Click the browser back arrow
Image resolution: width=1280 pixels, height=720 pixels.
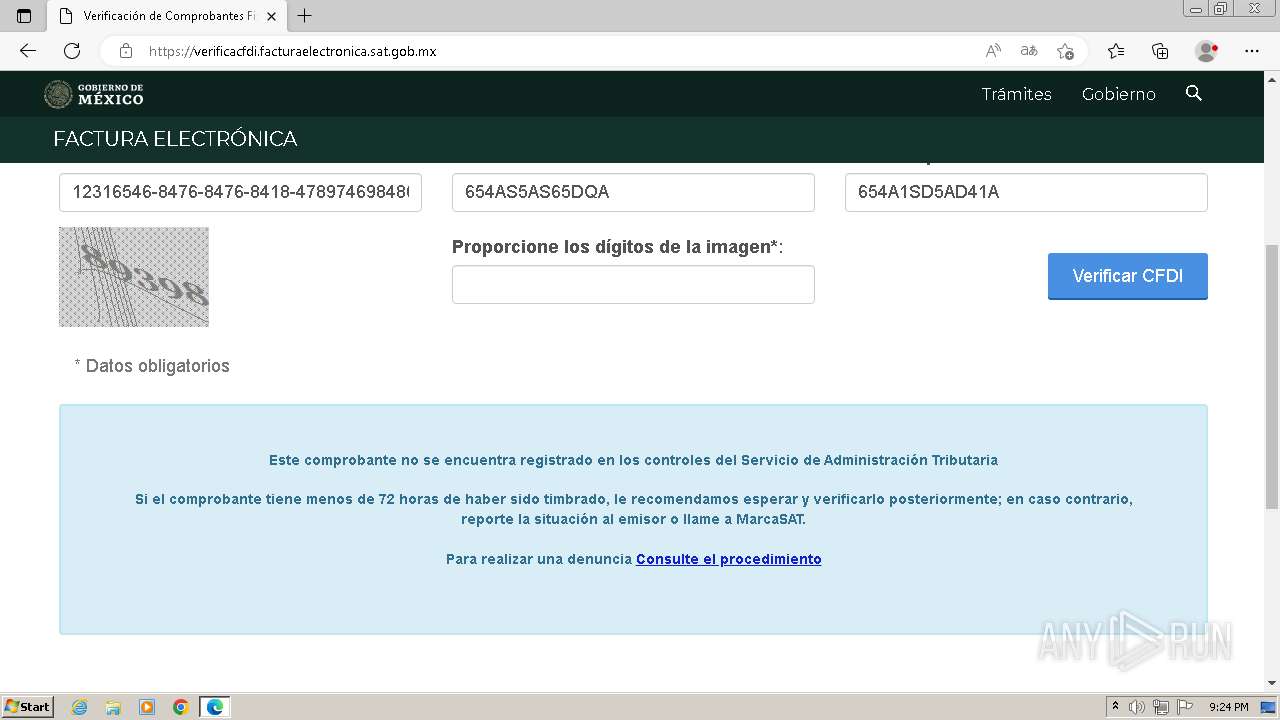pyautogui.click(x=28, y=51)
